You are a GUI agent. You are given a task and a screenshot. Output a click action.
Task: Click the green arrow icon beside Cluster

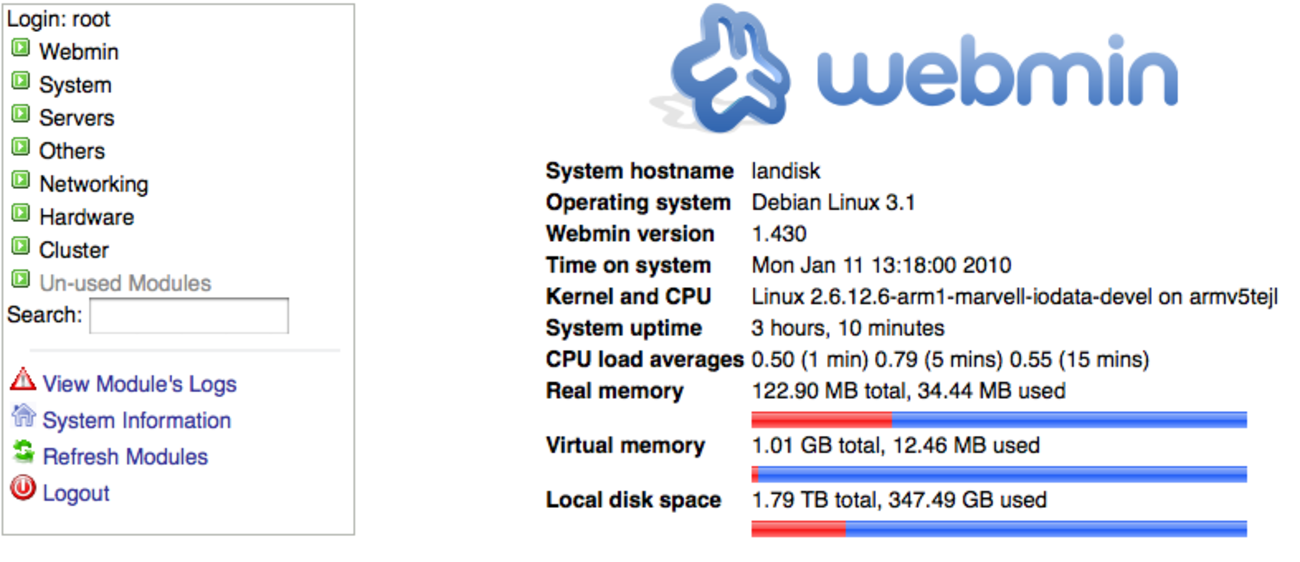(20, 246)
